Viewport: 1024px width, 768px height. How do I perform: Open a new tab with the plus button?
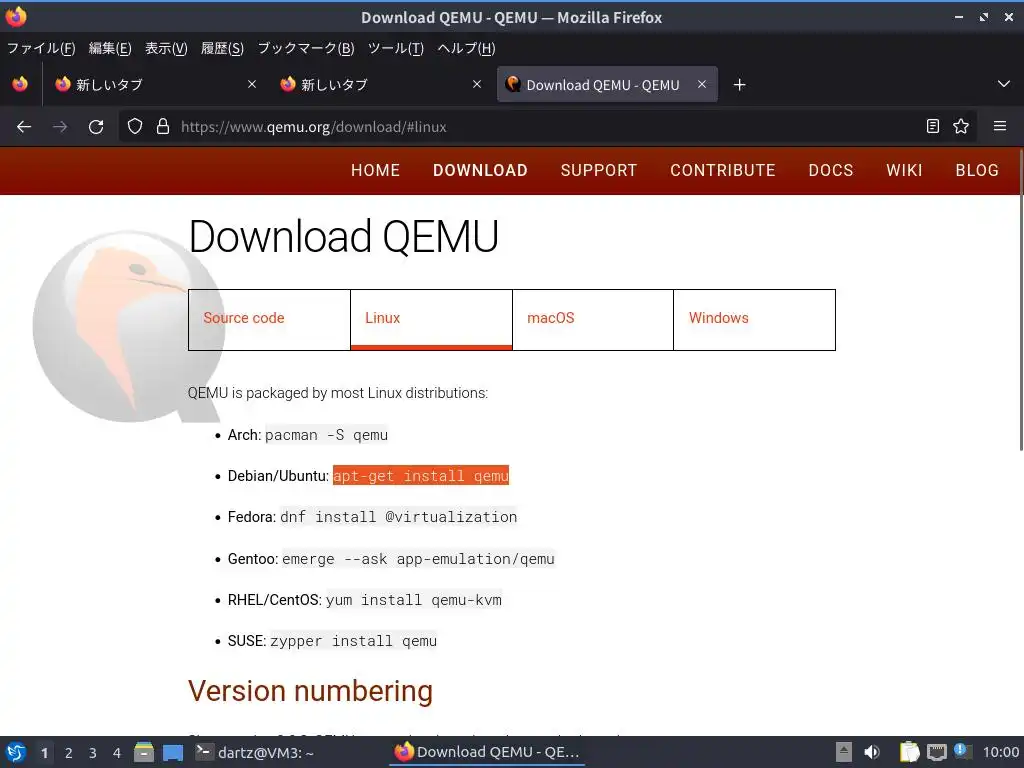739,85
